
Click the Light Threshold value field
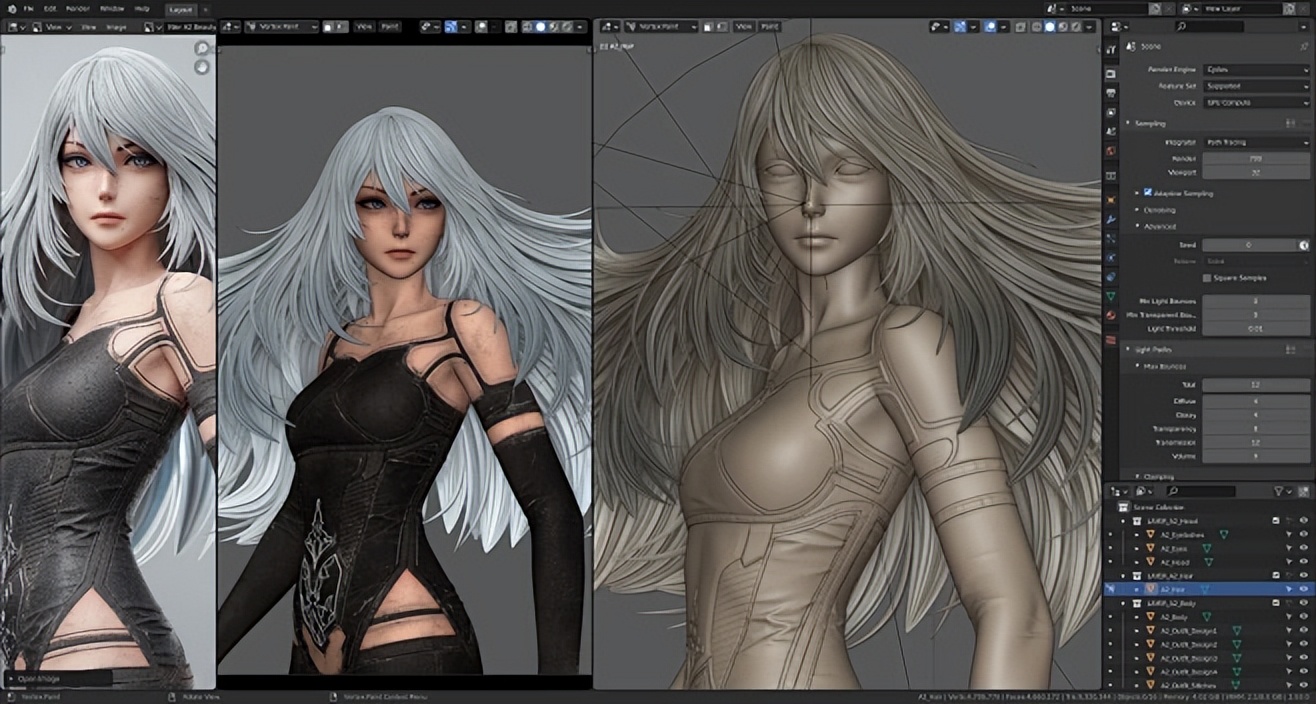[1255, 328]
